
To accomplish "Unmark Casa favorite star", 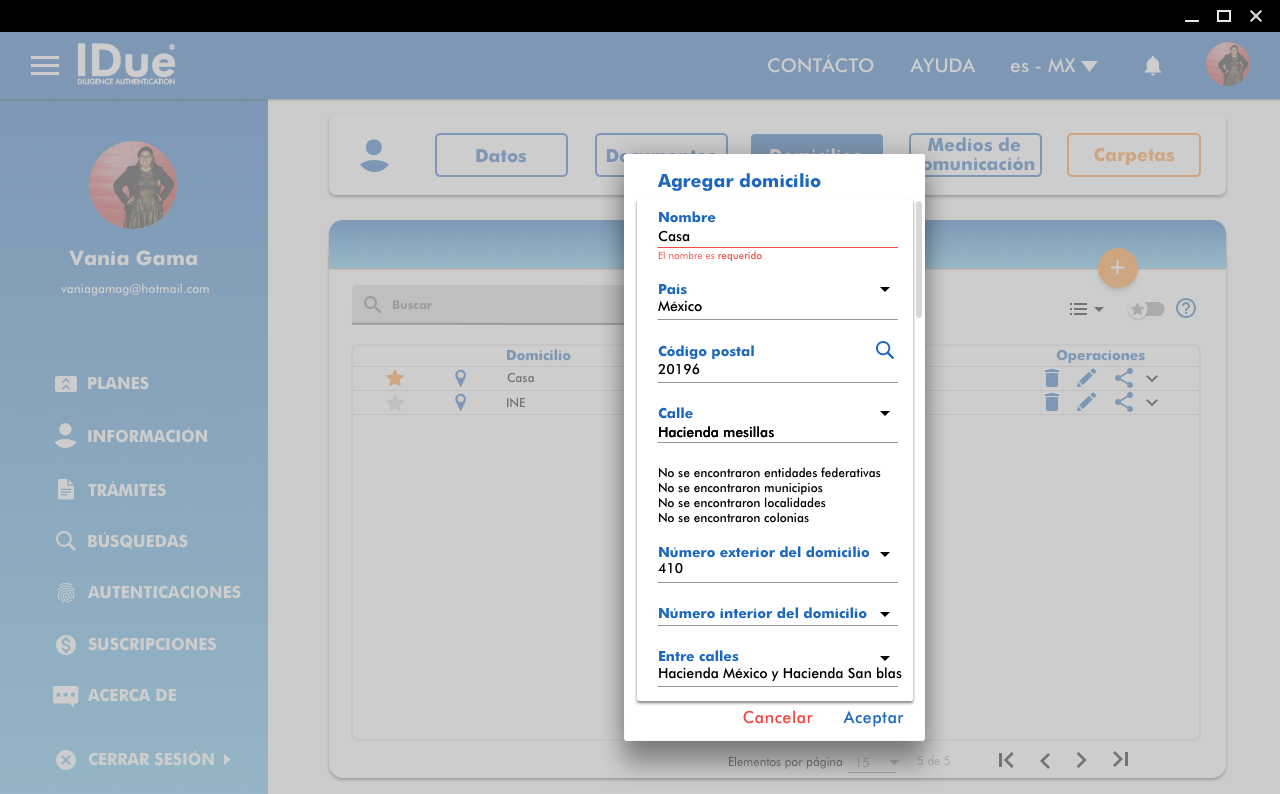I will [395, 378].
